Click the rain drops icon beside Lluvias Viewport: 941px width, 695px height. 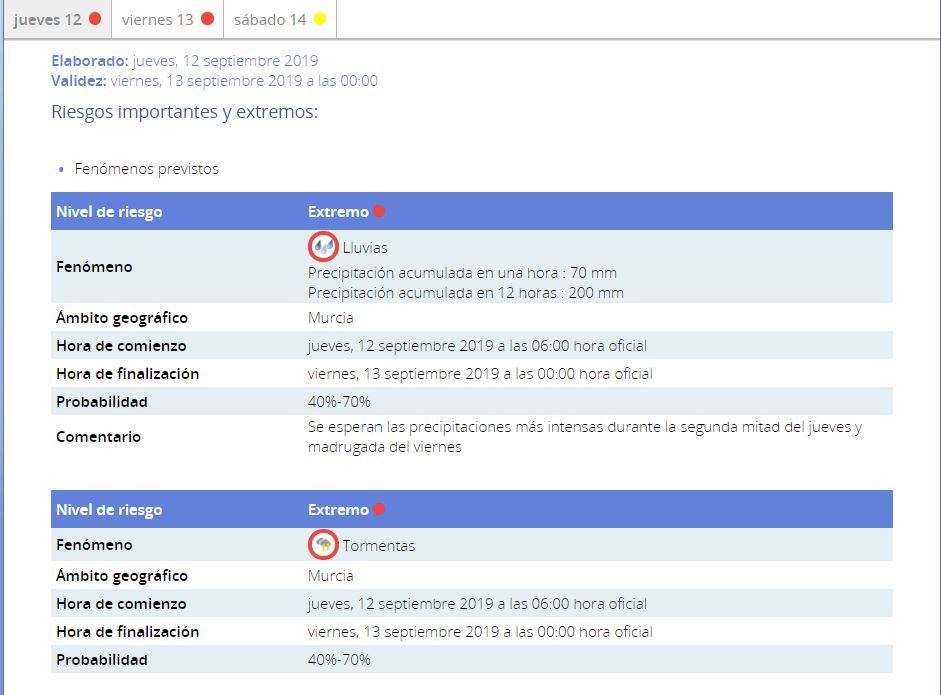[323, 246]
